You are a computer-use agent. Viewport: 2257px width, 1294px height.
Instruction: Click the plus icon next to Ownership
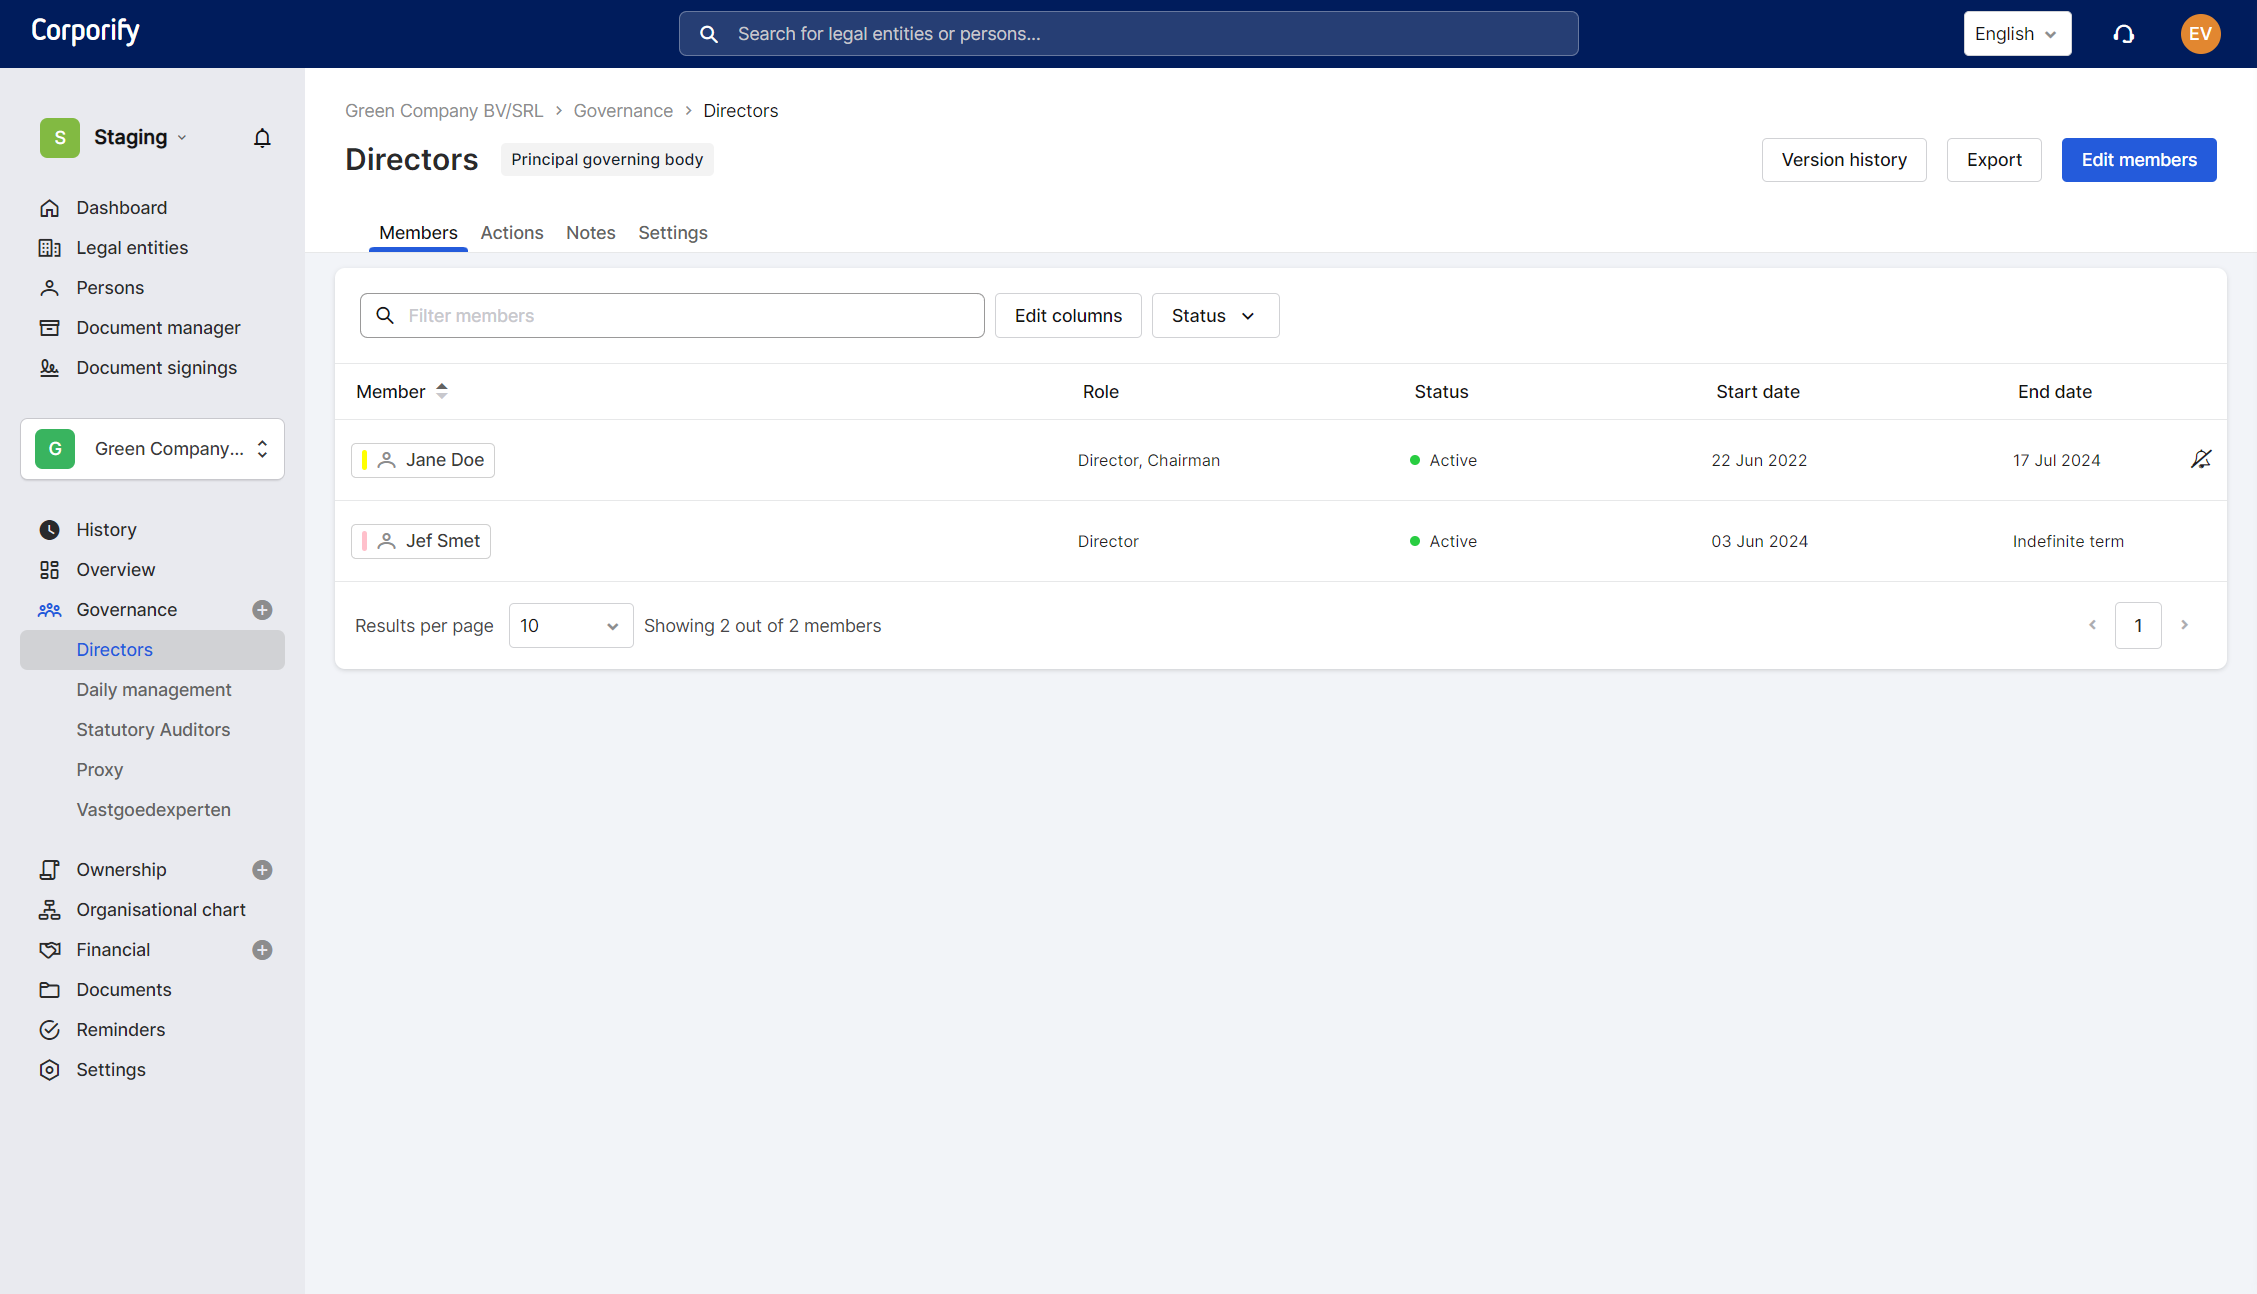pos(262,870)
